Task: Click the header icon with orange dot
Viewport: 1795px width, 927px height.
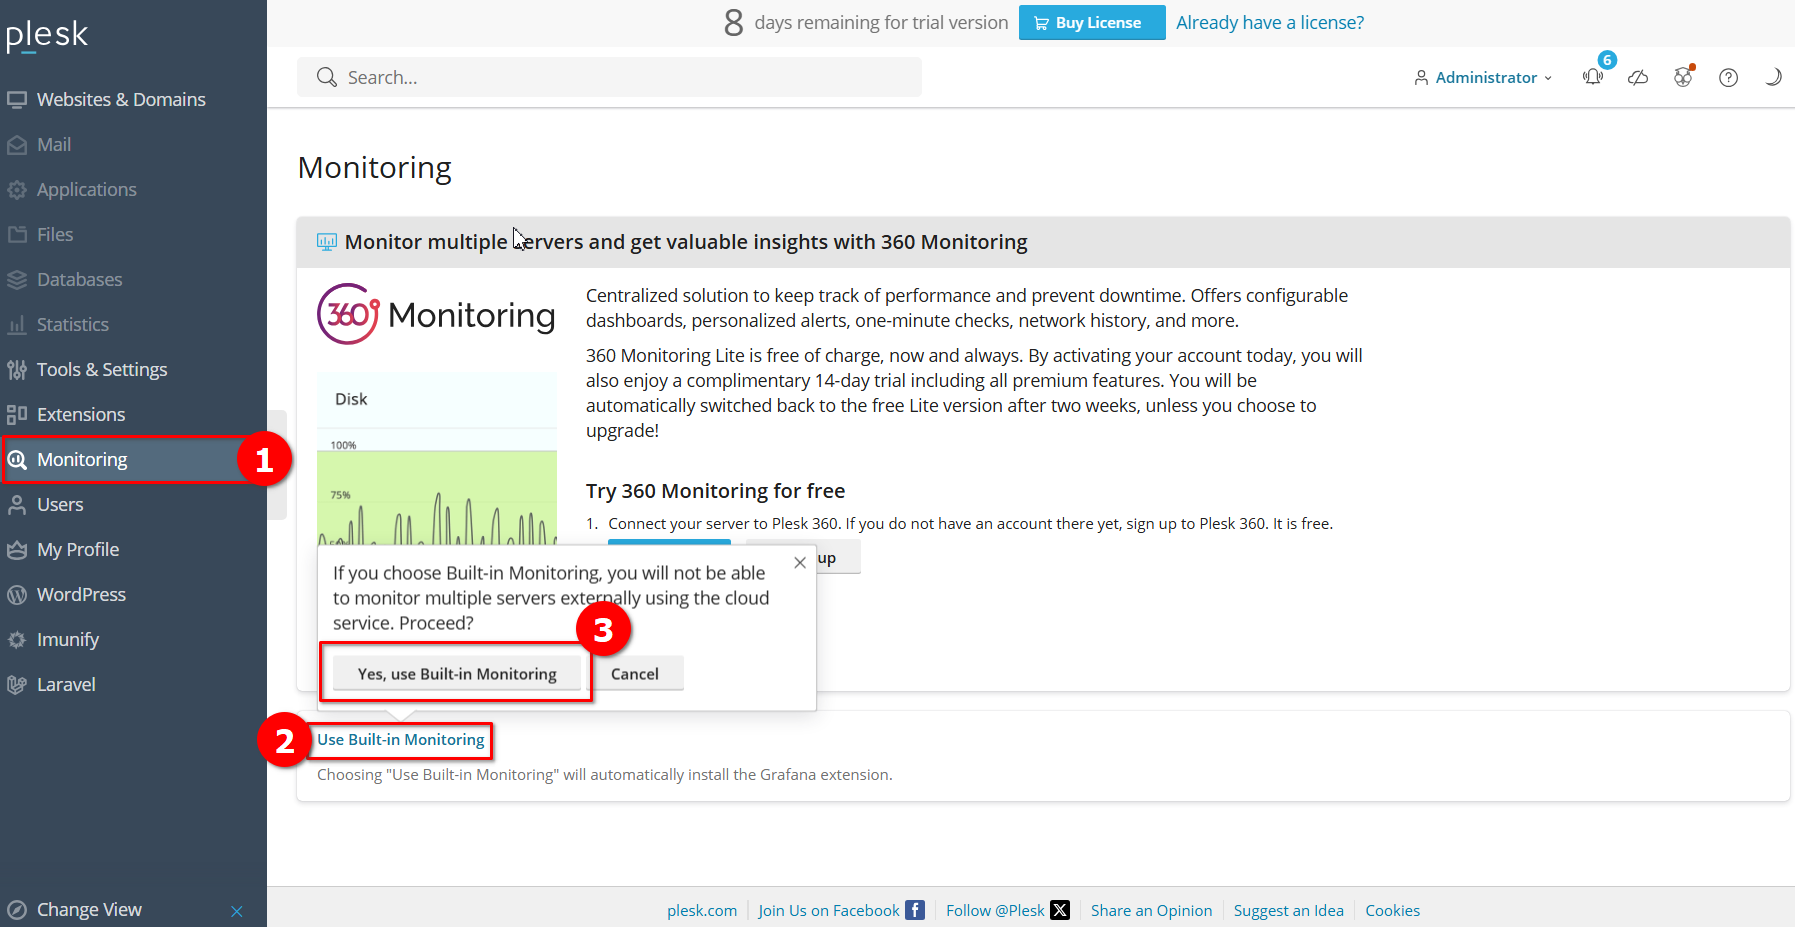Action: tap(1684, 76)
